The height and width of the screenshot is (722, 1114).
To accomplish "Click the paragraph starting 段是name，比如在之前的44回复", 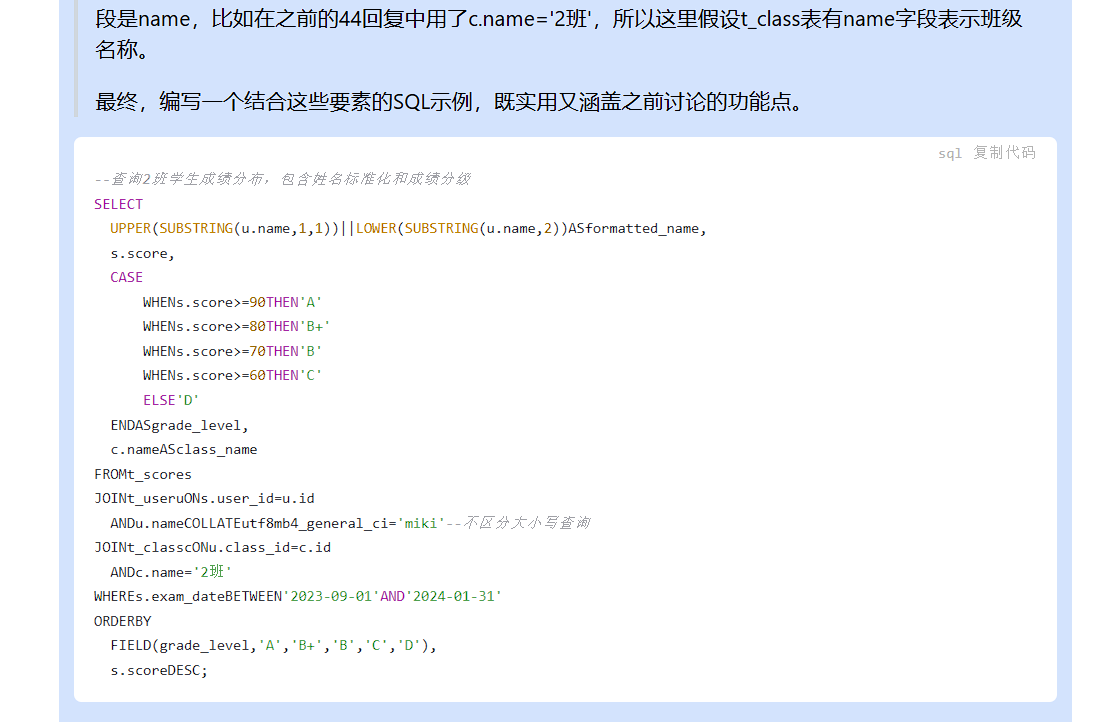I will [x=558, y=34].
